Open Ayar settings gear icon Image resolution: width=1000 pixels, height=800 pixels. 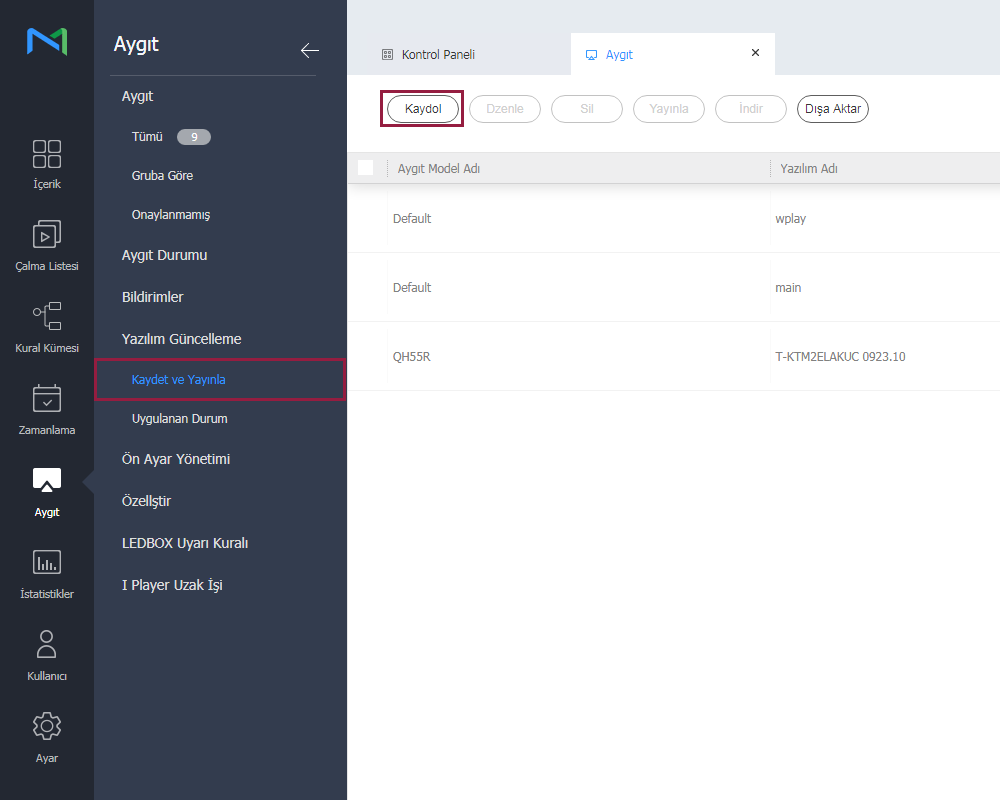point(47,738)
